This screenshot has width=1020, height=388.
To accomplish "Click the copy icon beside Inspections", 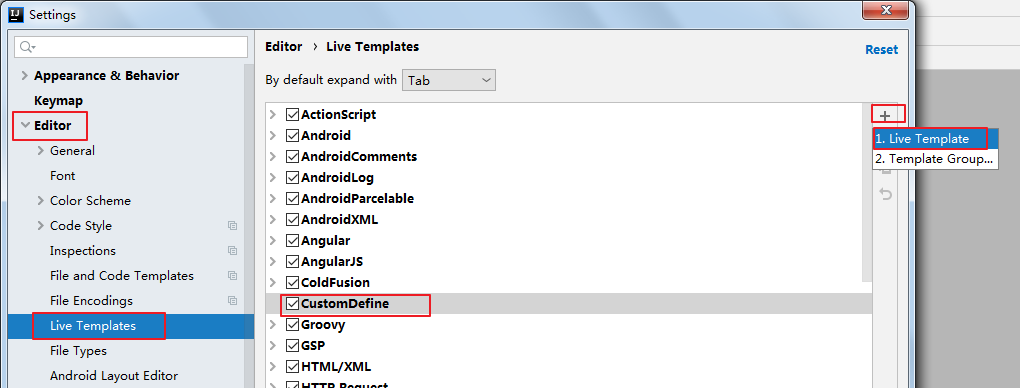I will click(x=232, y=251).
